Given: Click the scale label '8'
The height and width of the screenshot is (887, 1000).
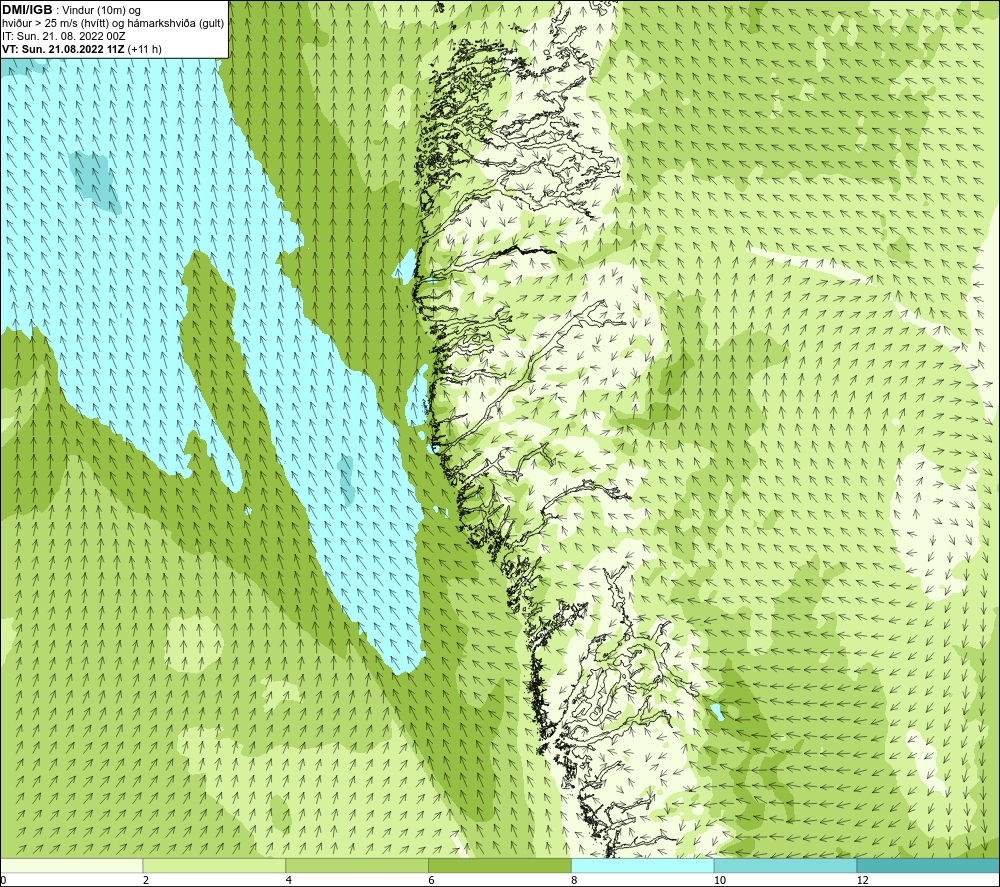Looking at the screenshot, I should [x=575, y=880].
